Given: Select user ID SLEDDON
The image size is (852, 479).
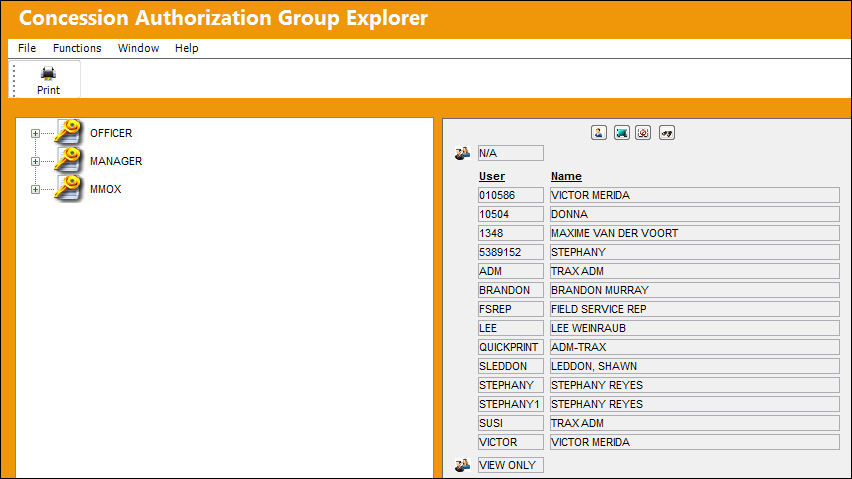Looking at the screenshot, I should tap(511, 366).
